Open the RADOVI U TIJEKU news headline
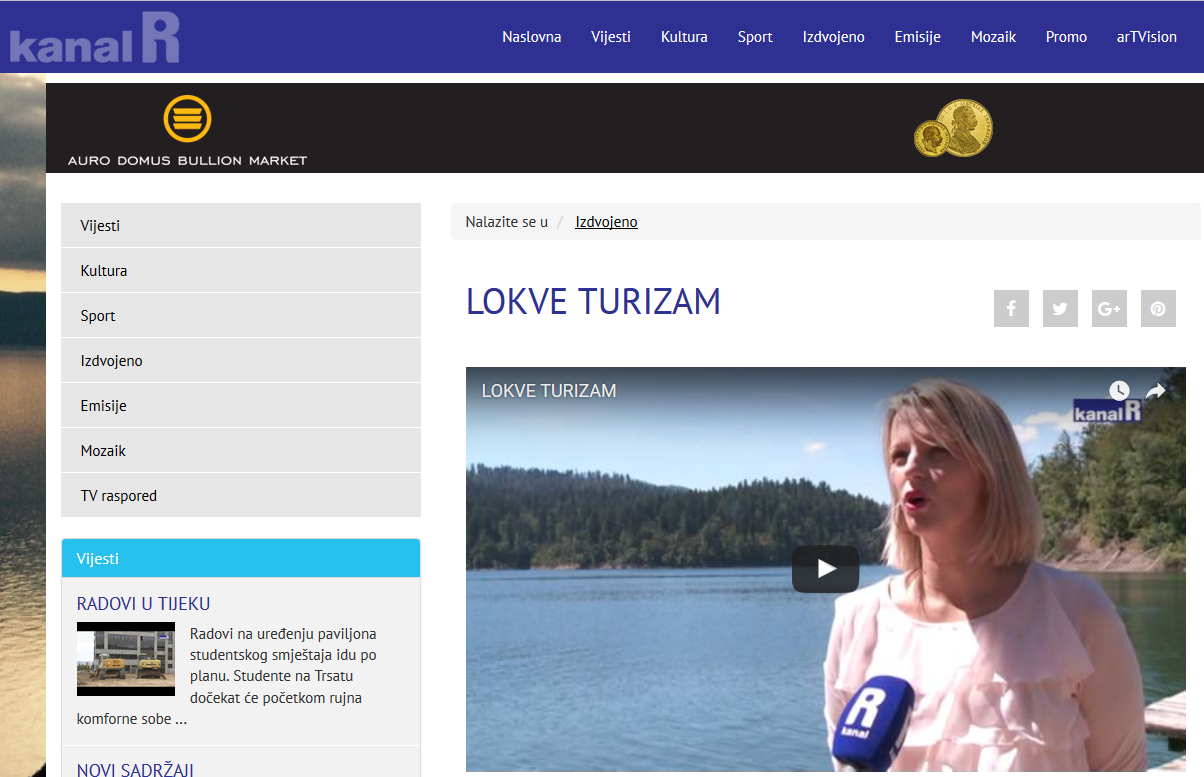Viewport: 1204px width, 777px height. click(143, 604)
